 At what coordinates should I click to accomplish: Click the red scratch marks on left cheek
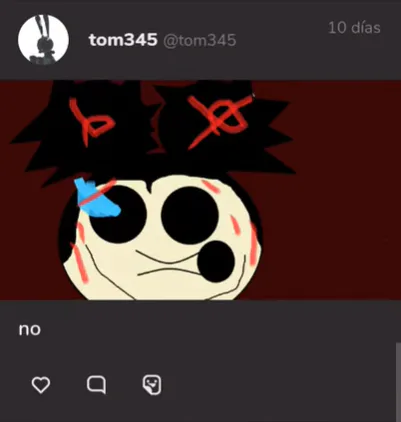click(x=80, y=253)
